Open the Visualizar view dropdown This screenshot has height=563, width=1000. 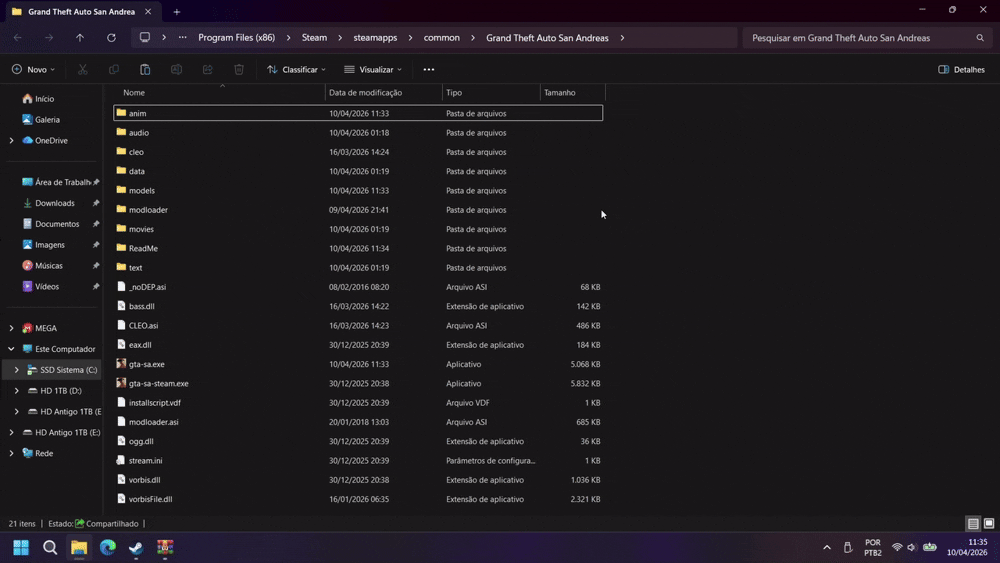coord(373,69)
